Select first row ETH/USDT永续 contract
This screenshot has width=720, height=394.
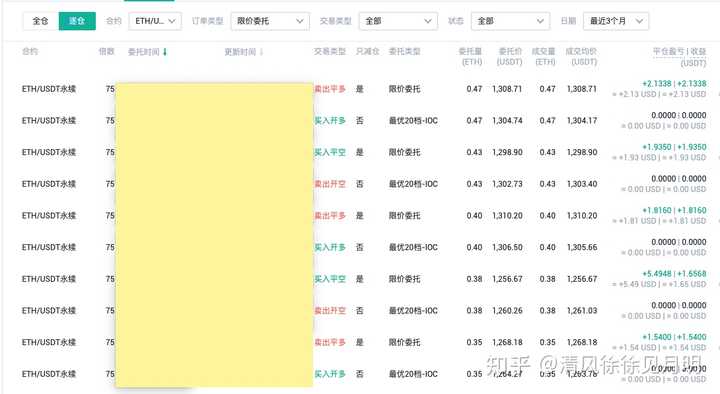[49, 89]
